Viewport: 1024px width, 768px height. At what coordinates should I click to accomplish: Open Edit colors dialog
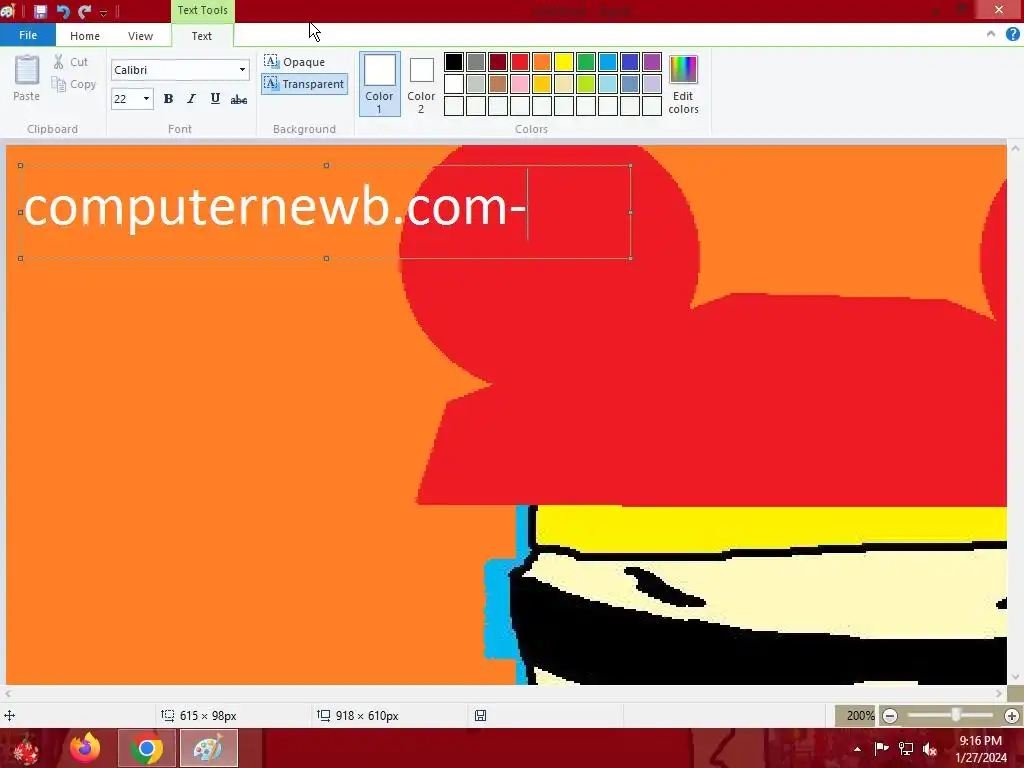pyautogui.click(x=683, y=86)
